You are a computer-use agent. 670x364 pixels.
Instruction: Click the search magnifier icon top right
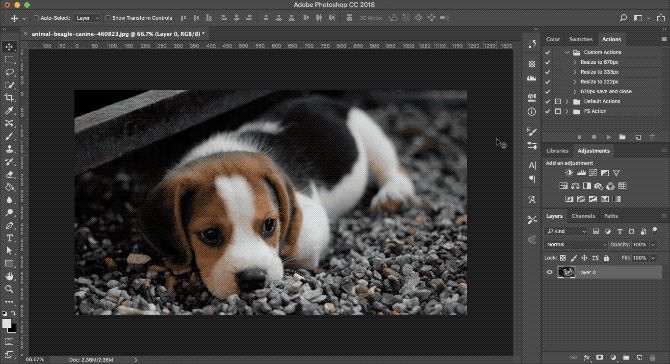pos(623,18)
